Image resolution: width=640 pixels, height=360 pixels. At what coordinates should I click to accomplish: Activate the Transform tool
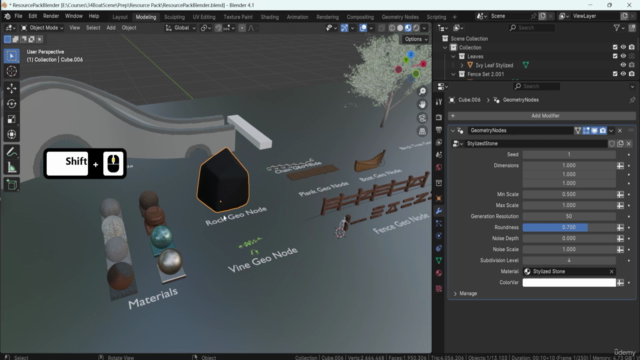pos(11,134)
